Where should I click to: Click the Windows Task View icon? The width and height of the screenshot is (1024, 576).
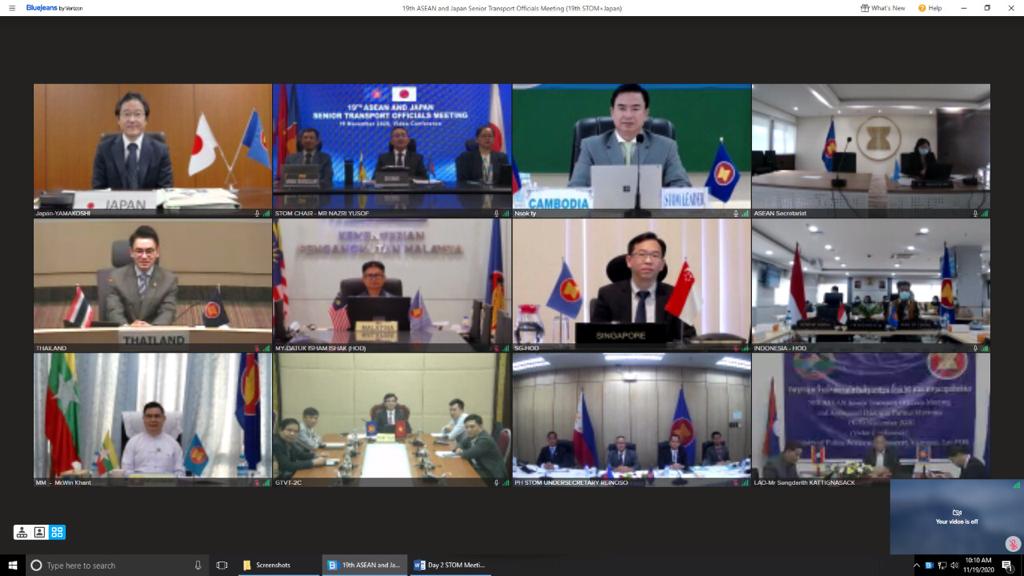click(222, 565)
